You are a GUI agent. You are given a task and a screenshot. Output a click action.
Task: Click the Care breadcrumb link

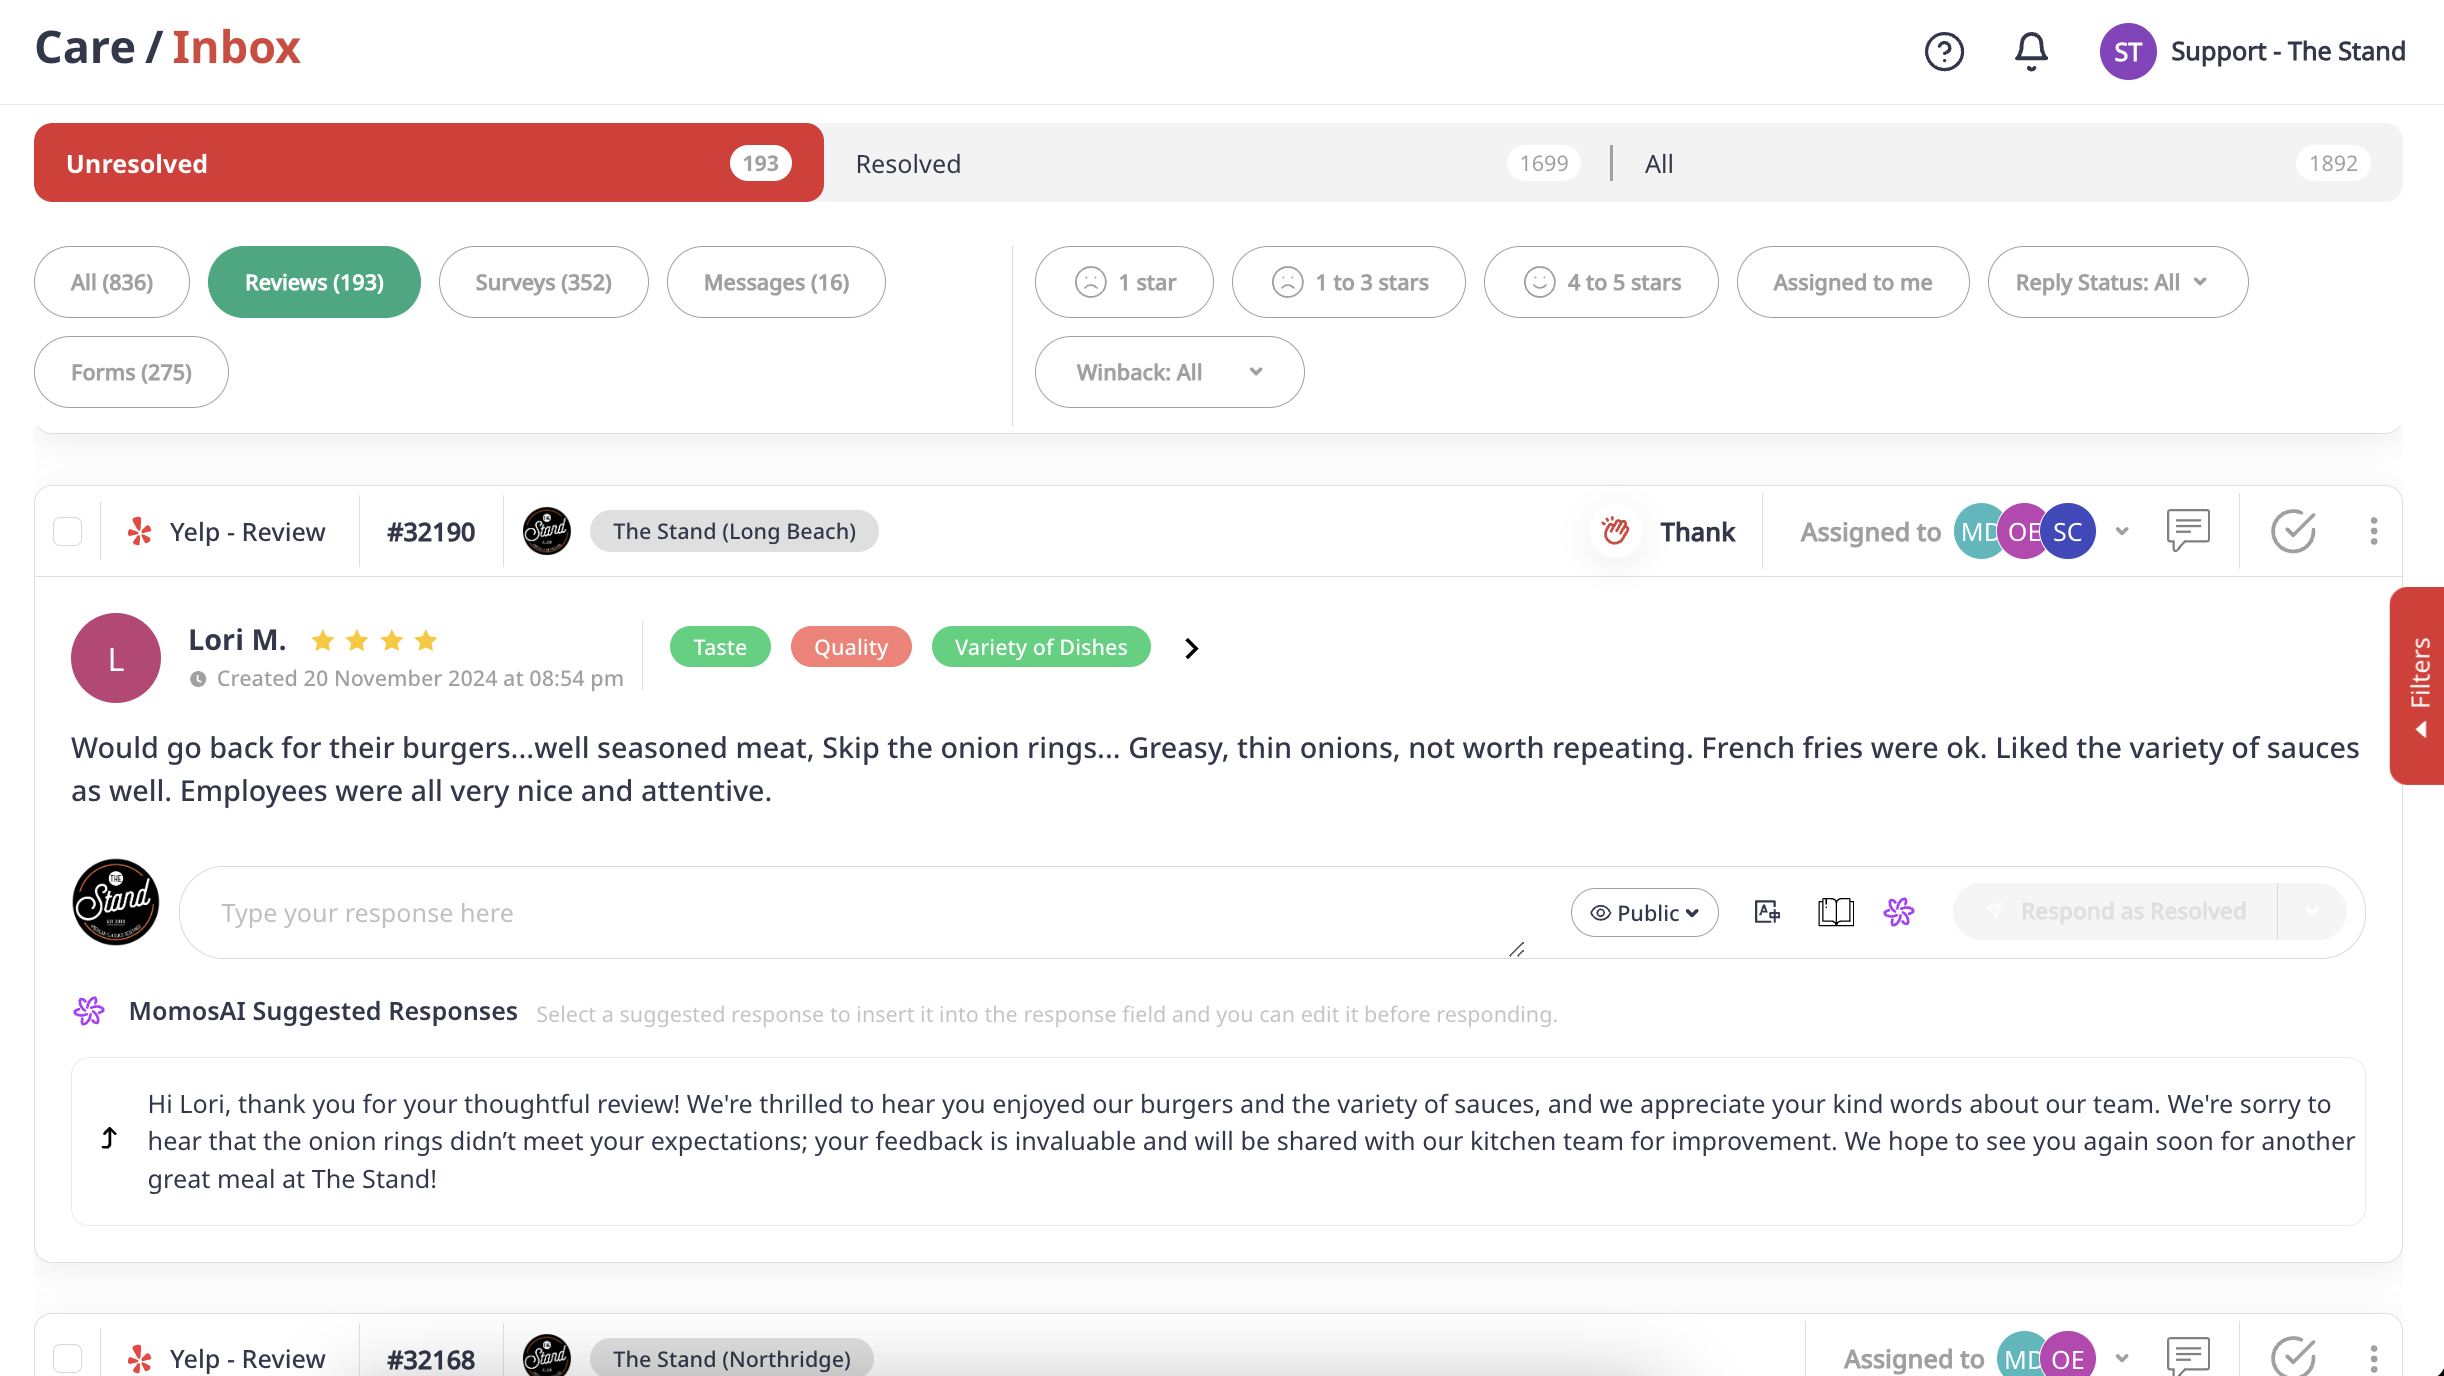click(x=85, y=47)
